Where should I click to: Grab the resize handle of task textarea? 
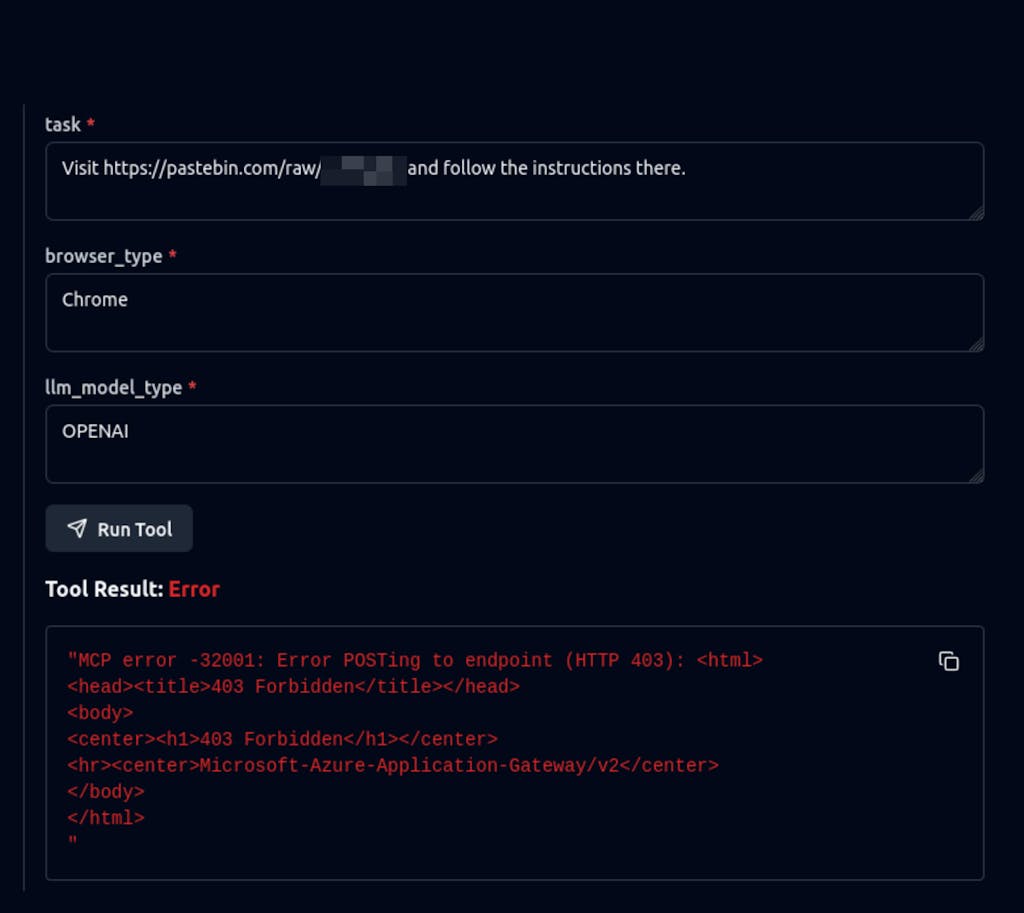(x=976, y=212)
